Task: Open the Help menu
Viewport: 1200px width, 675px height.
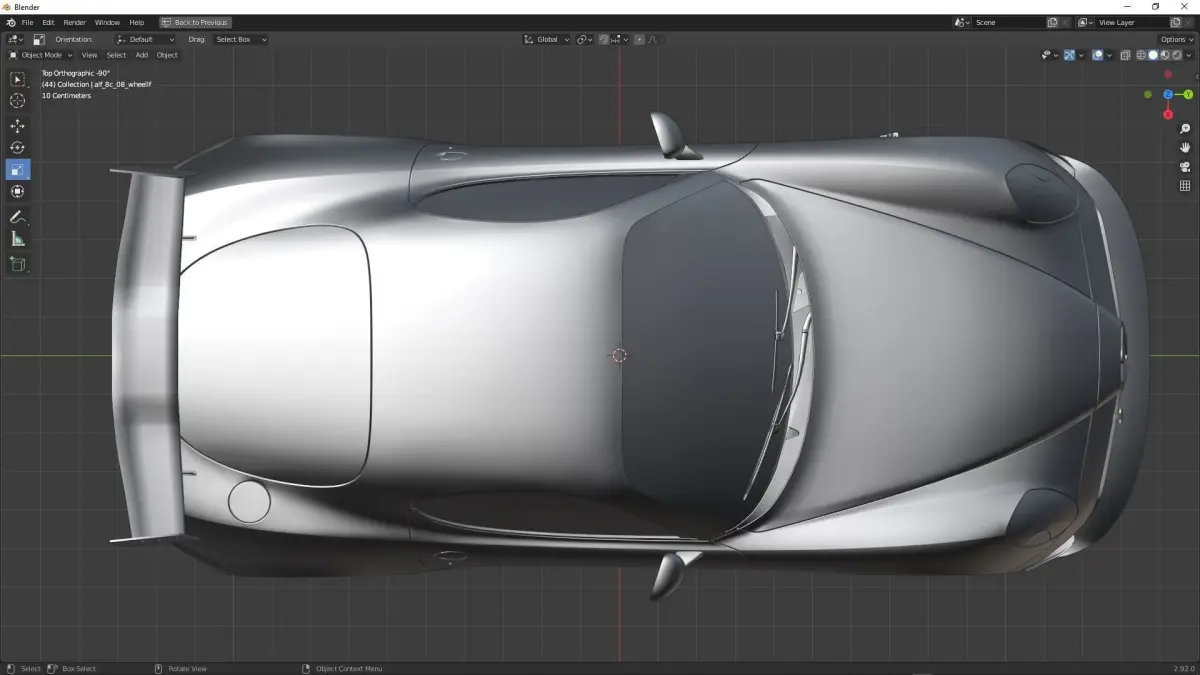Action: pyautogui.click(x=137, y=22)
